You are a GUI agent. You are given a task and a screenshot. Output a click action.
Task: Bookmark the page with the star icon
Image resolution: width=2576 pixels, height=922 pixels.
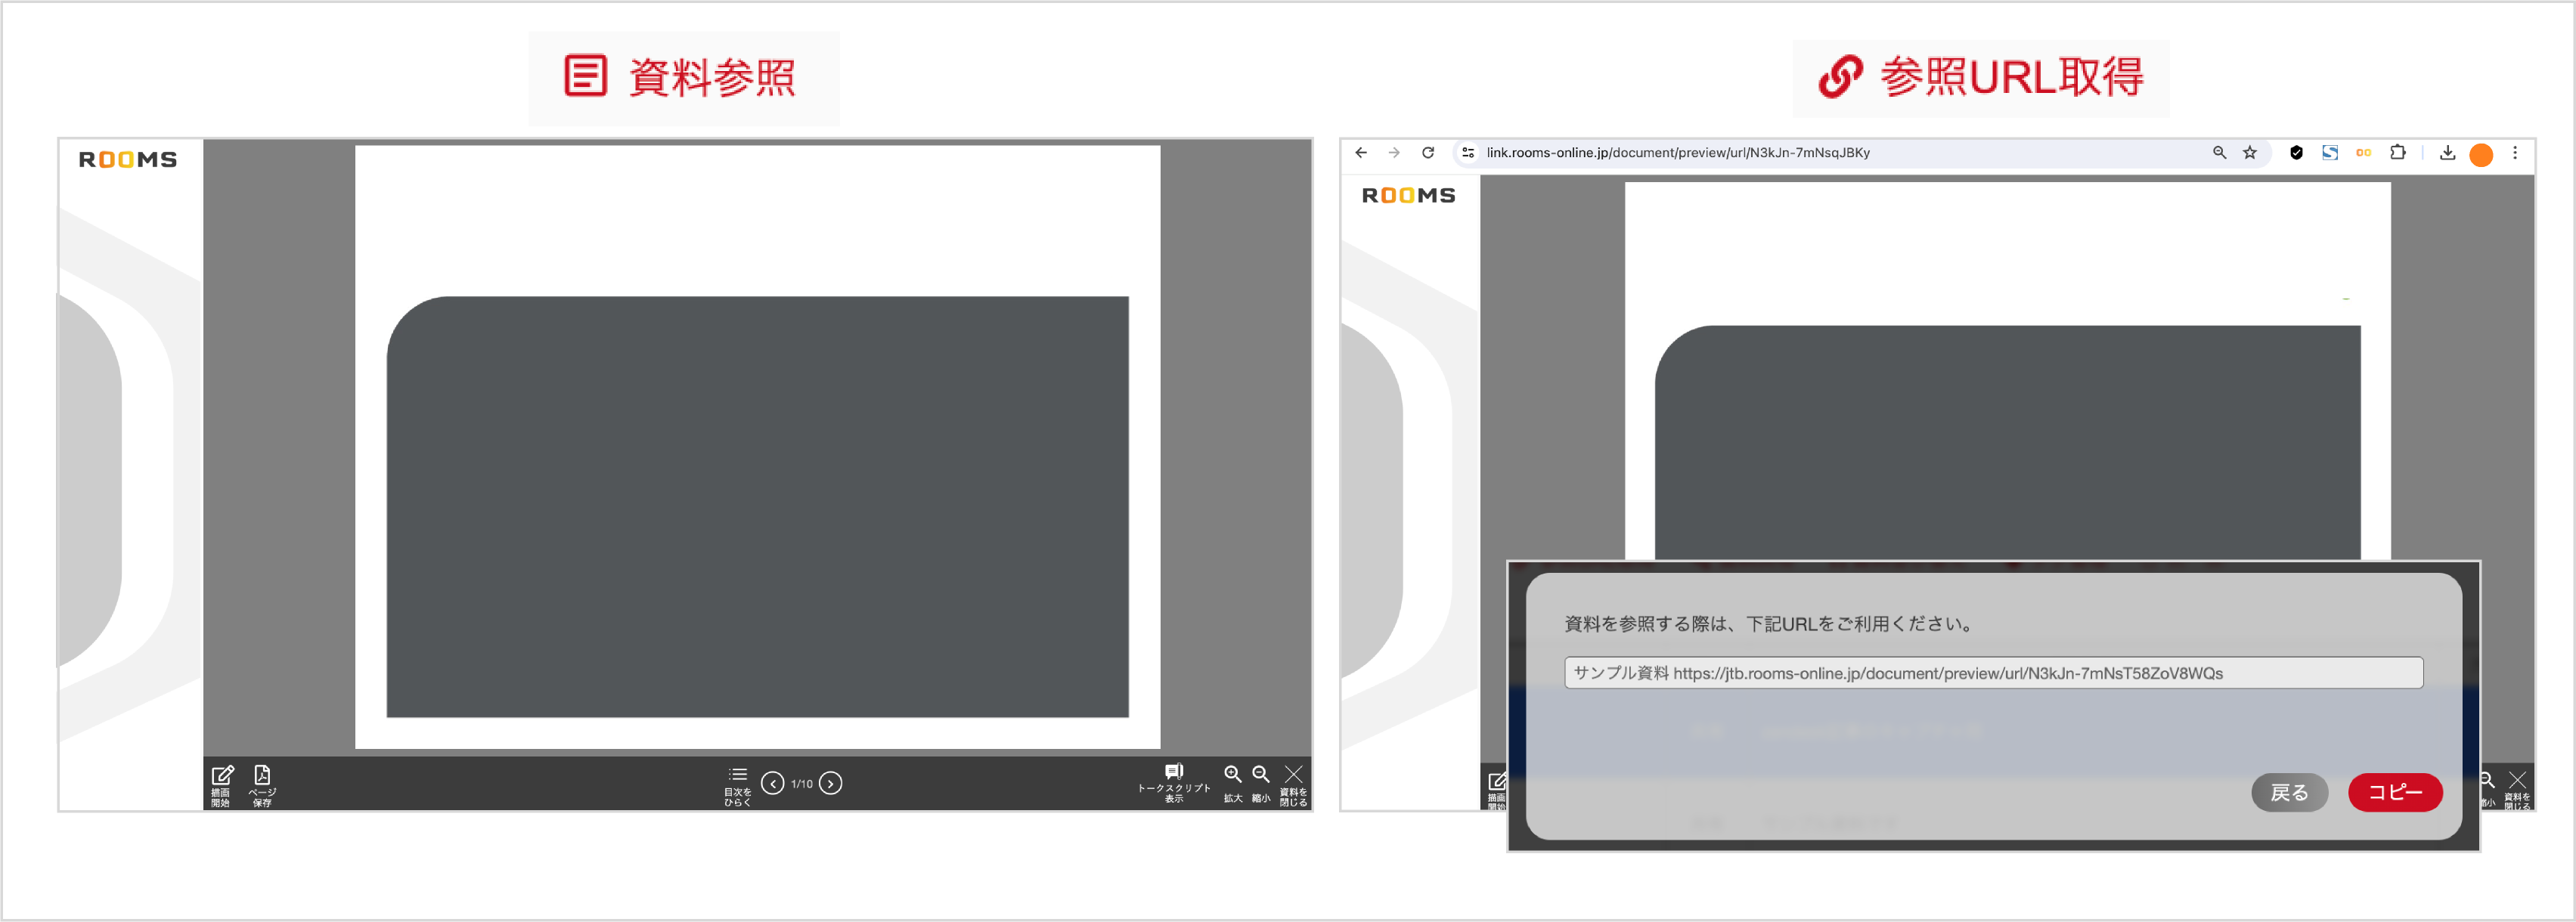coord(2250,153)
